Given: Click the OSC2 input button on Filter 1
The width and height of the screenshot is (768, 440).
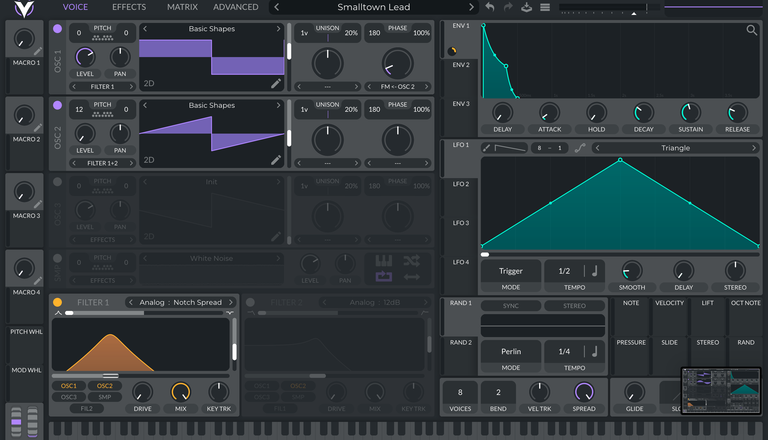Looking at the screenshot, I should [x=104, y=386].
